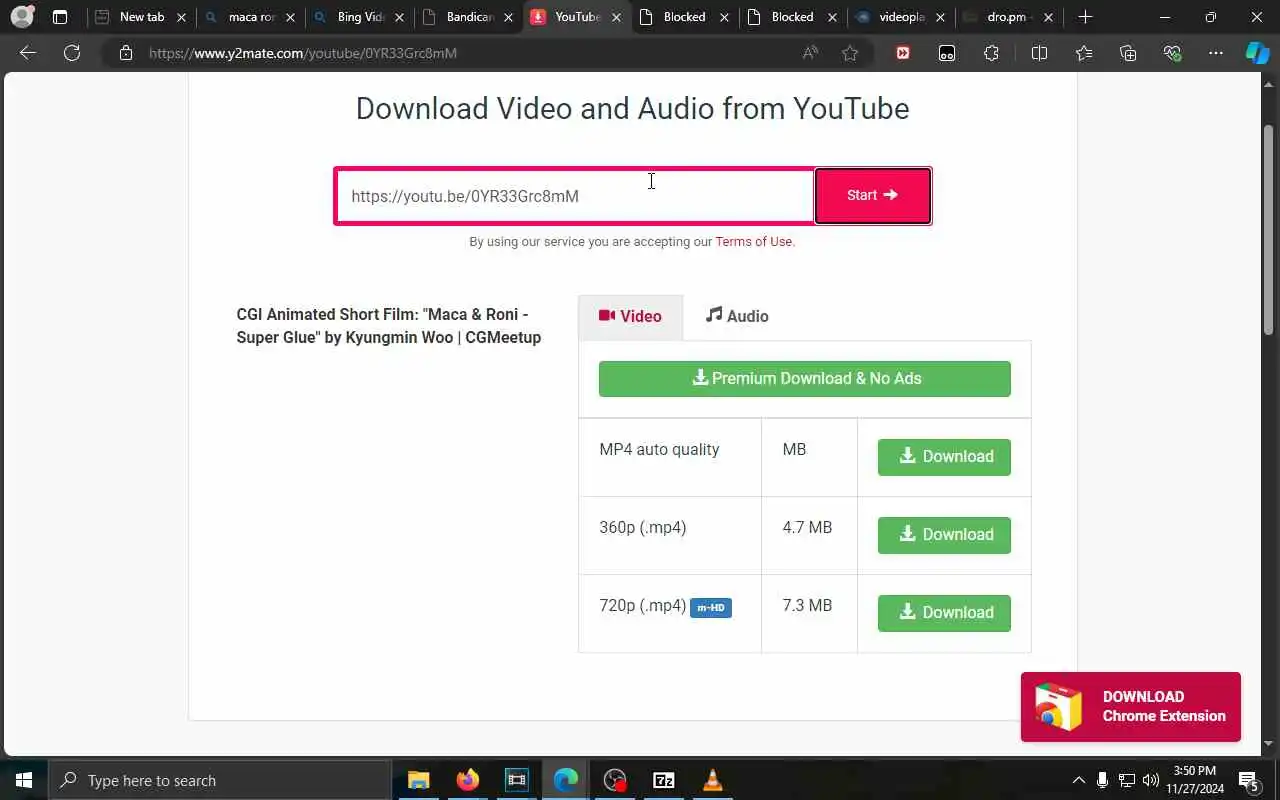This screenshot has width=1280, height=800.
Task: Open Browser essentials heart icon
Action: click(1172, 53)
